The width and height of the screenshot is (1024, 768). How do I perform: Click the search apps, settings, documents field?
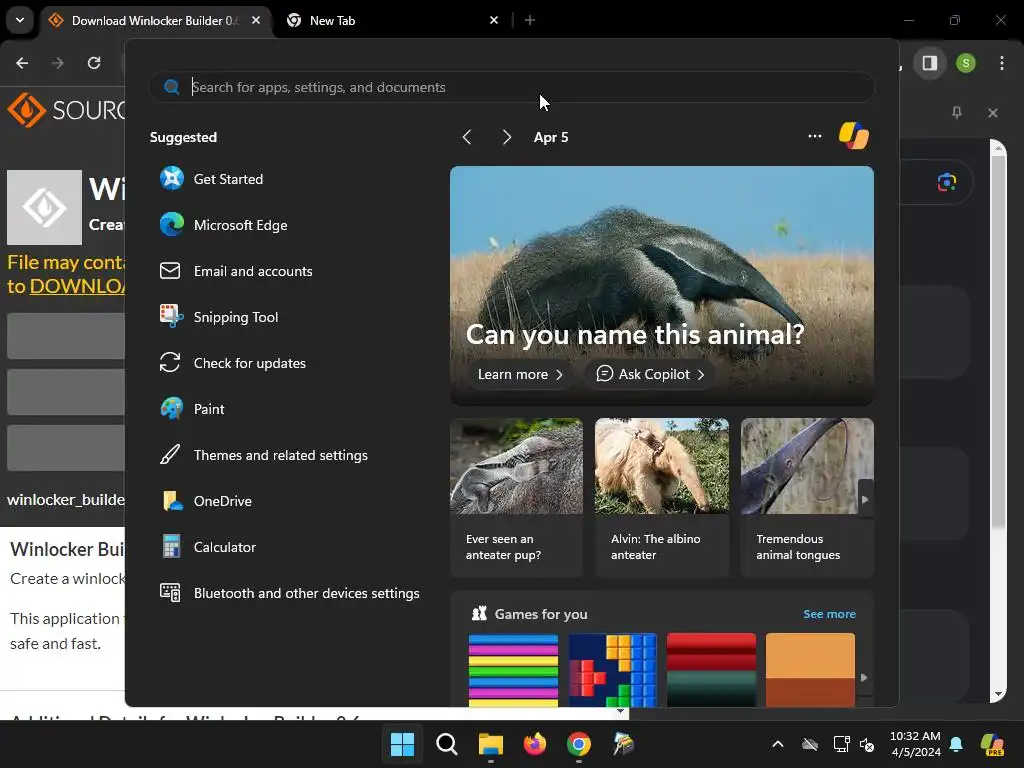(x=511, y=87)
